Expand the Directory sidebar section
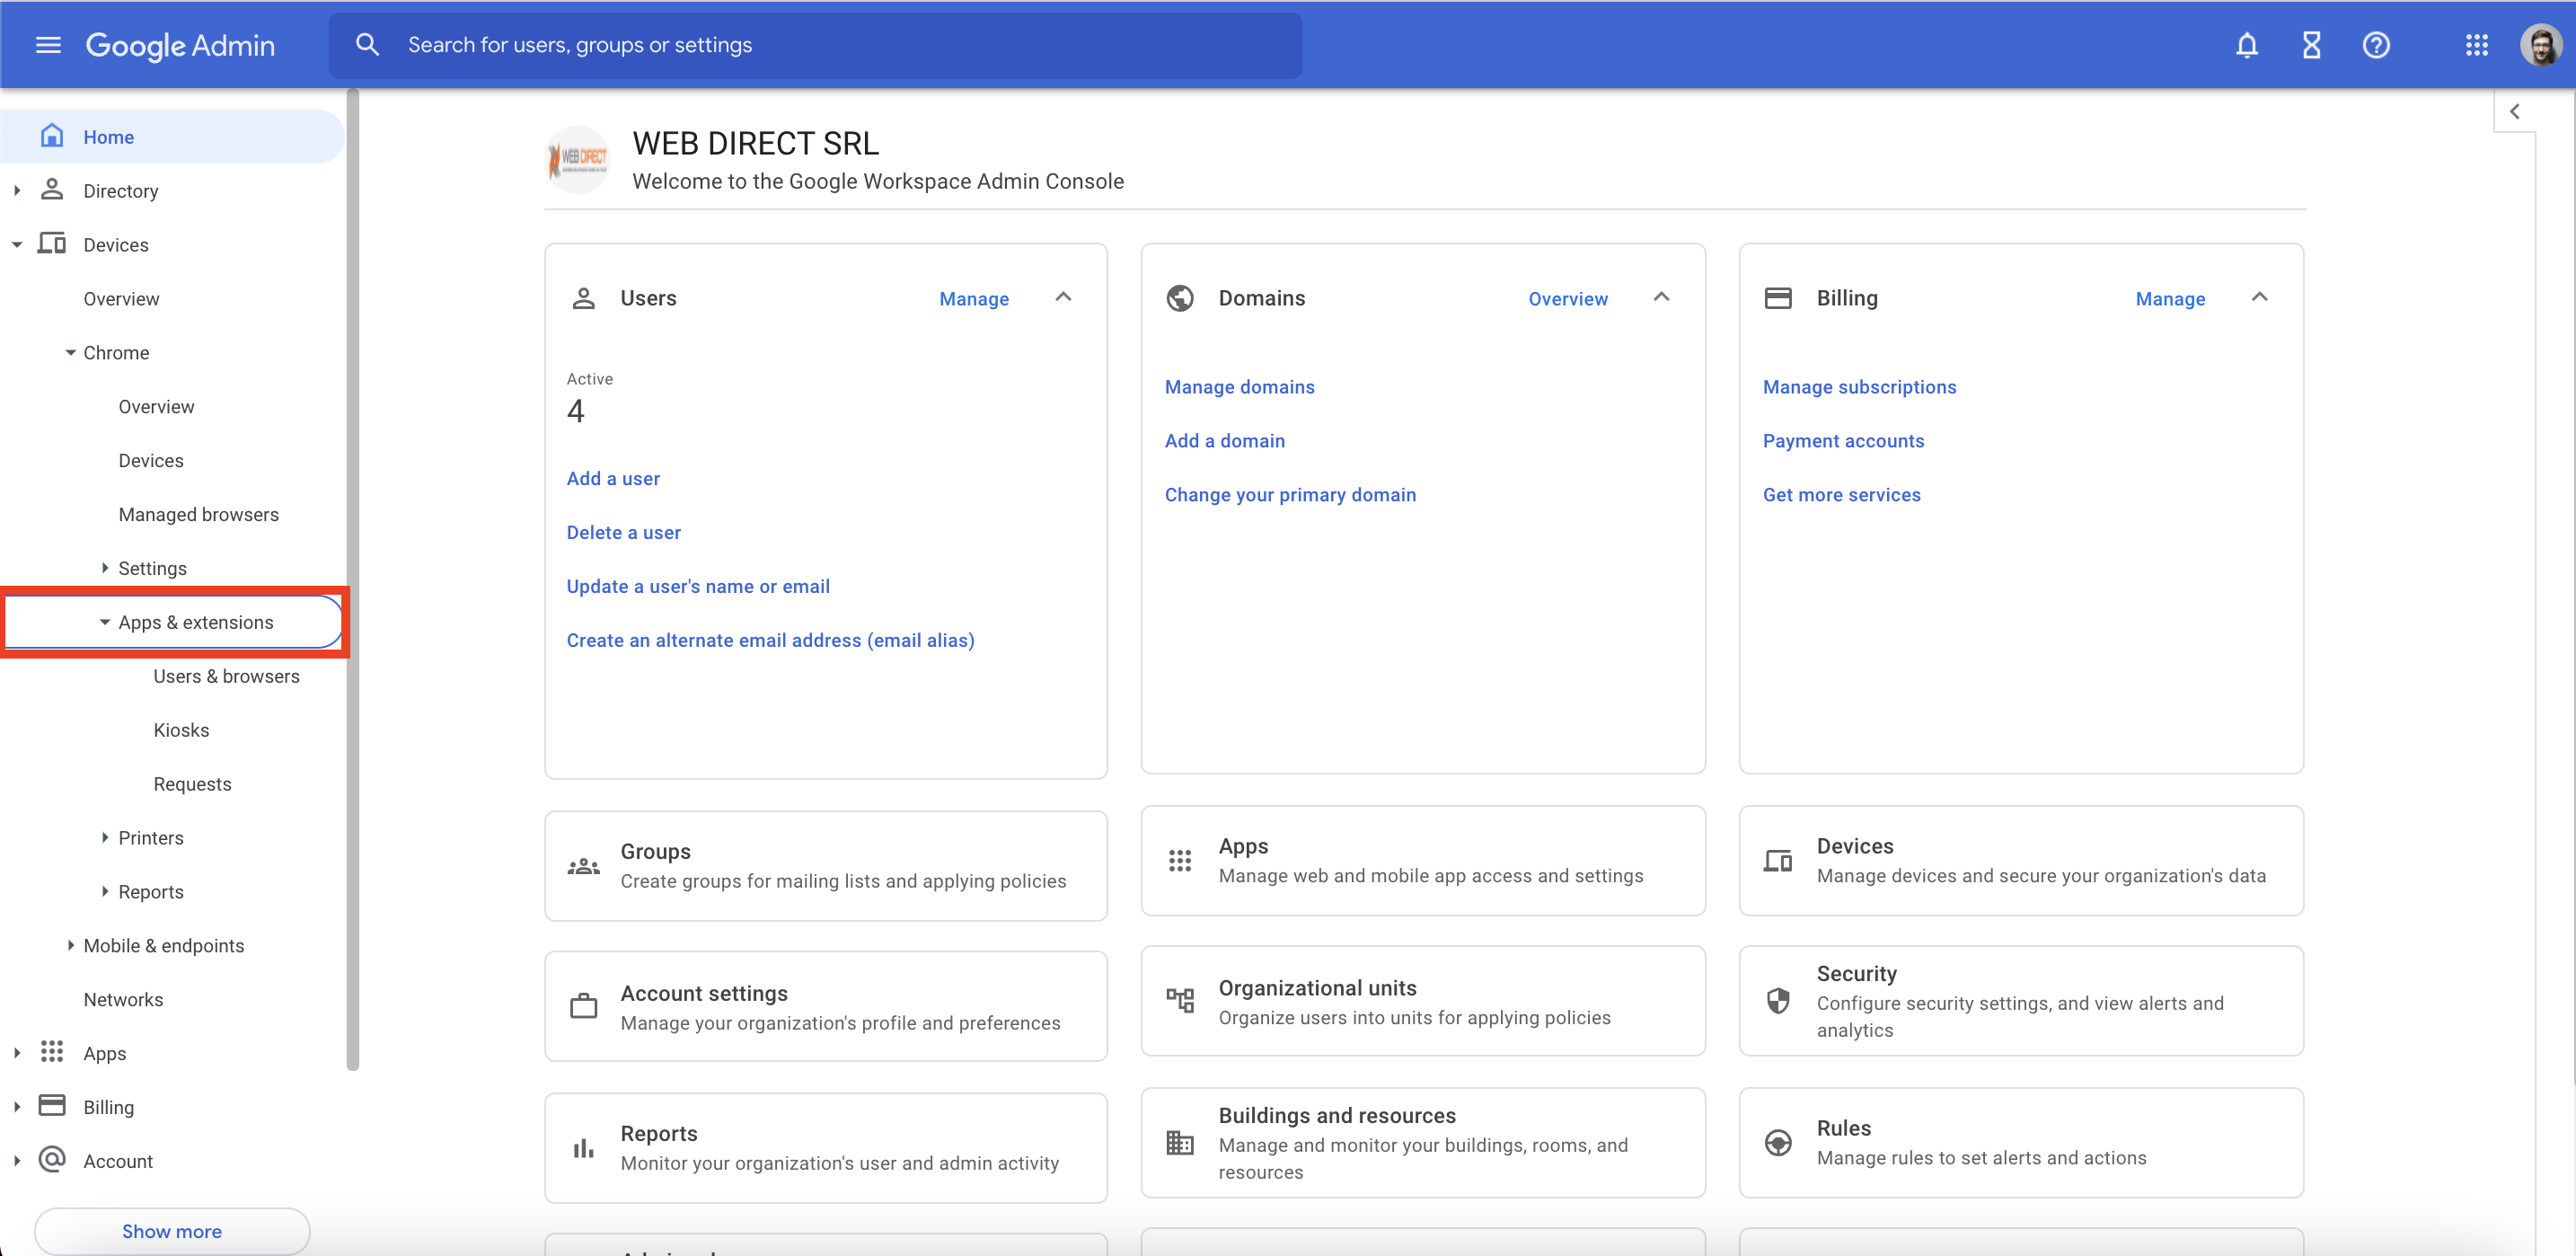2576x1256 pixels. [17, 190]
